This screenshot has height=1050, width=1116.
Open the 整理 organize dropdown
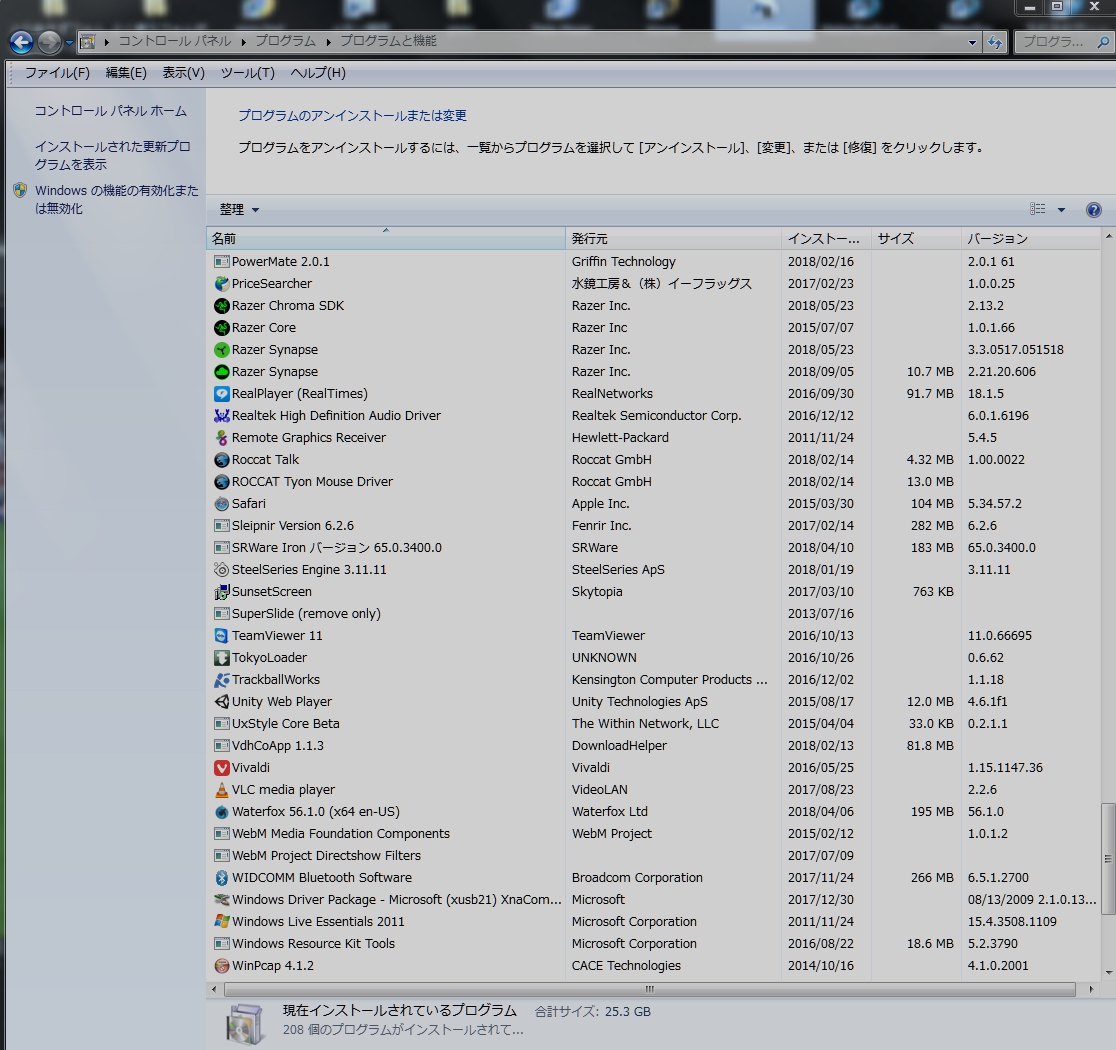point(239,210)
